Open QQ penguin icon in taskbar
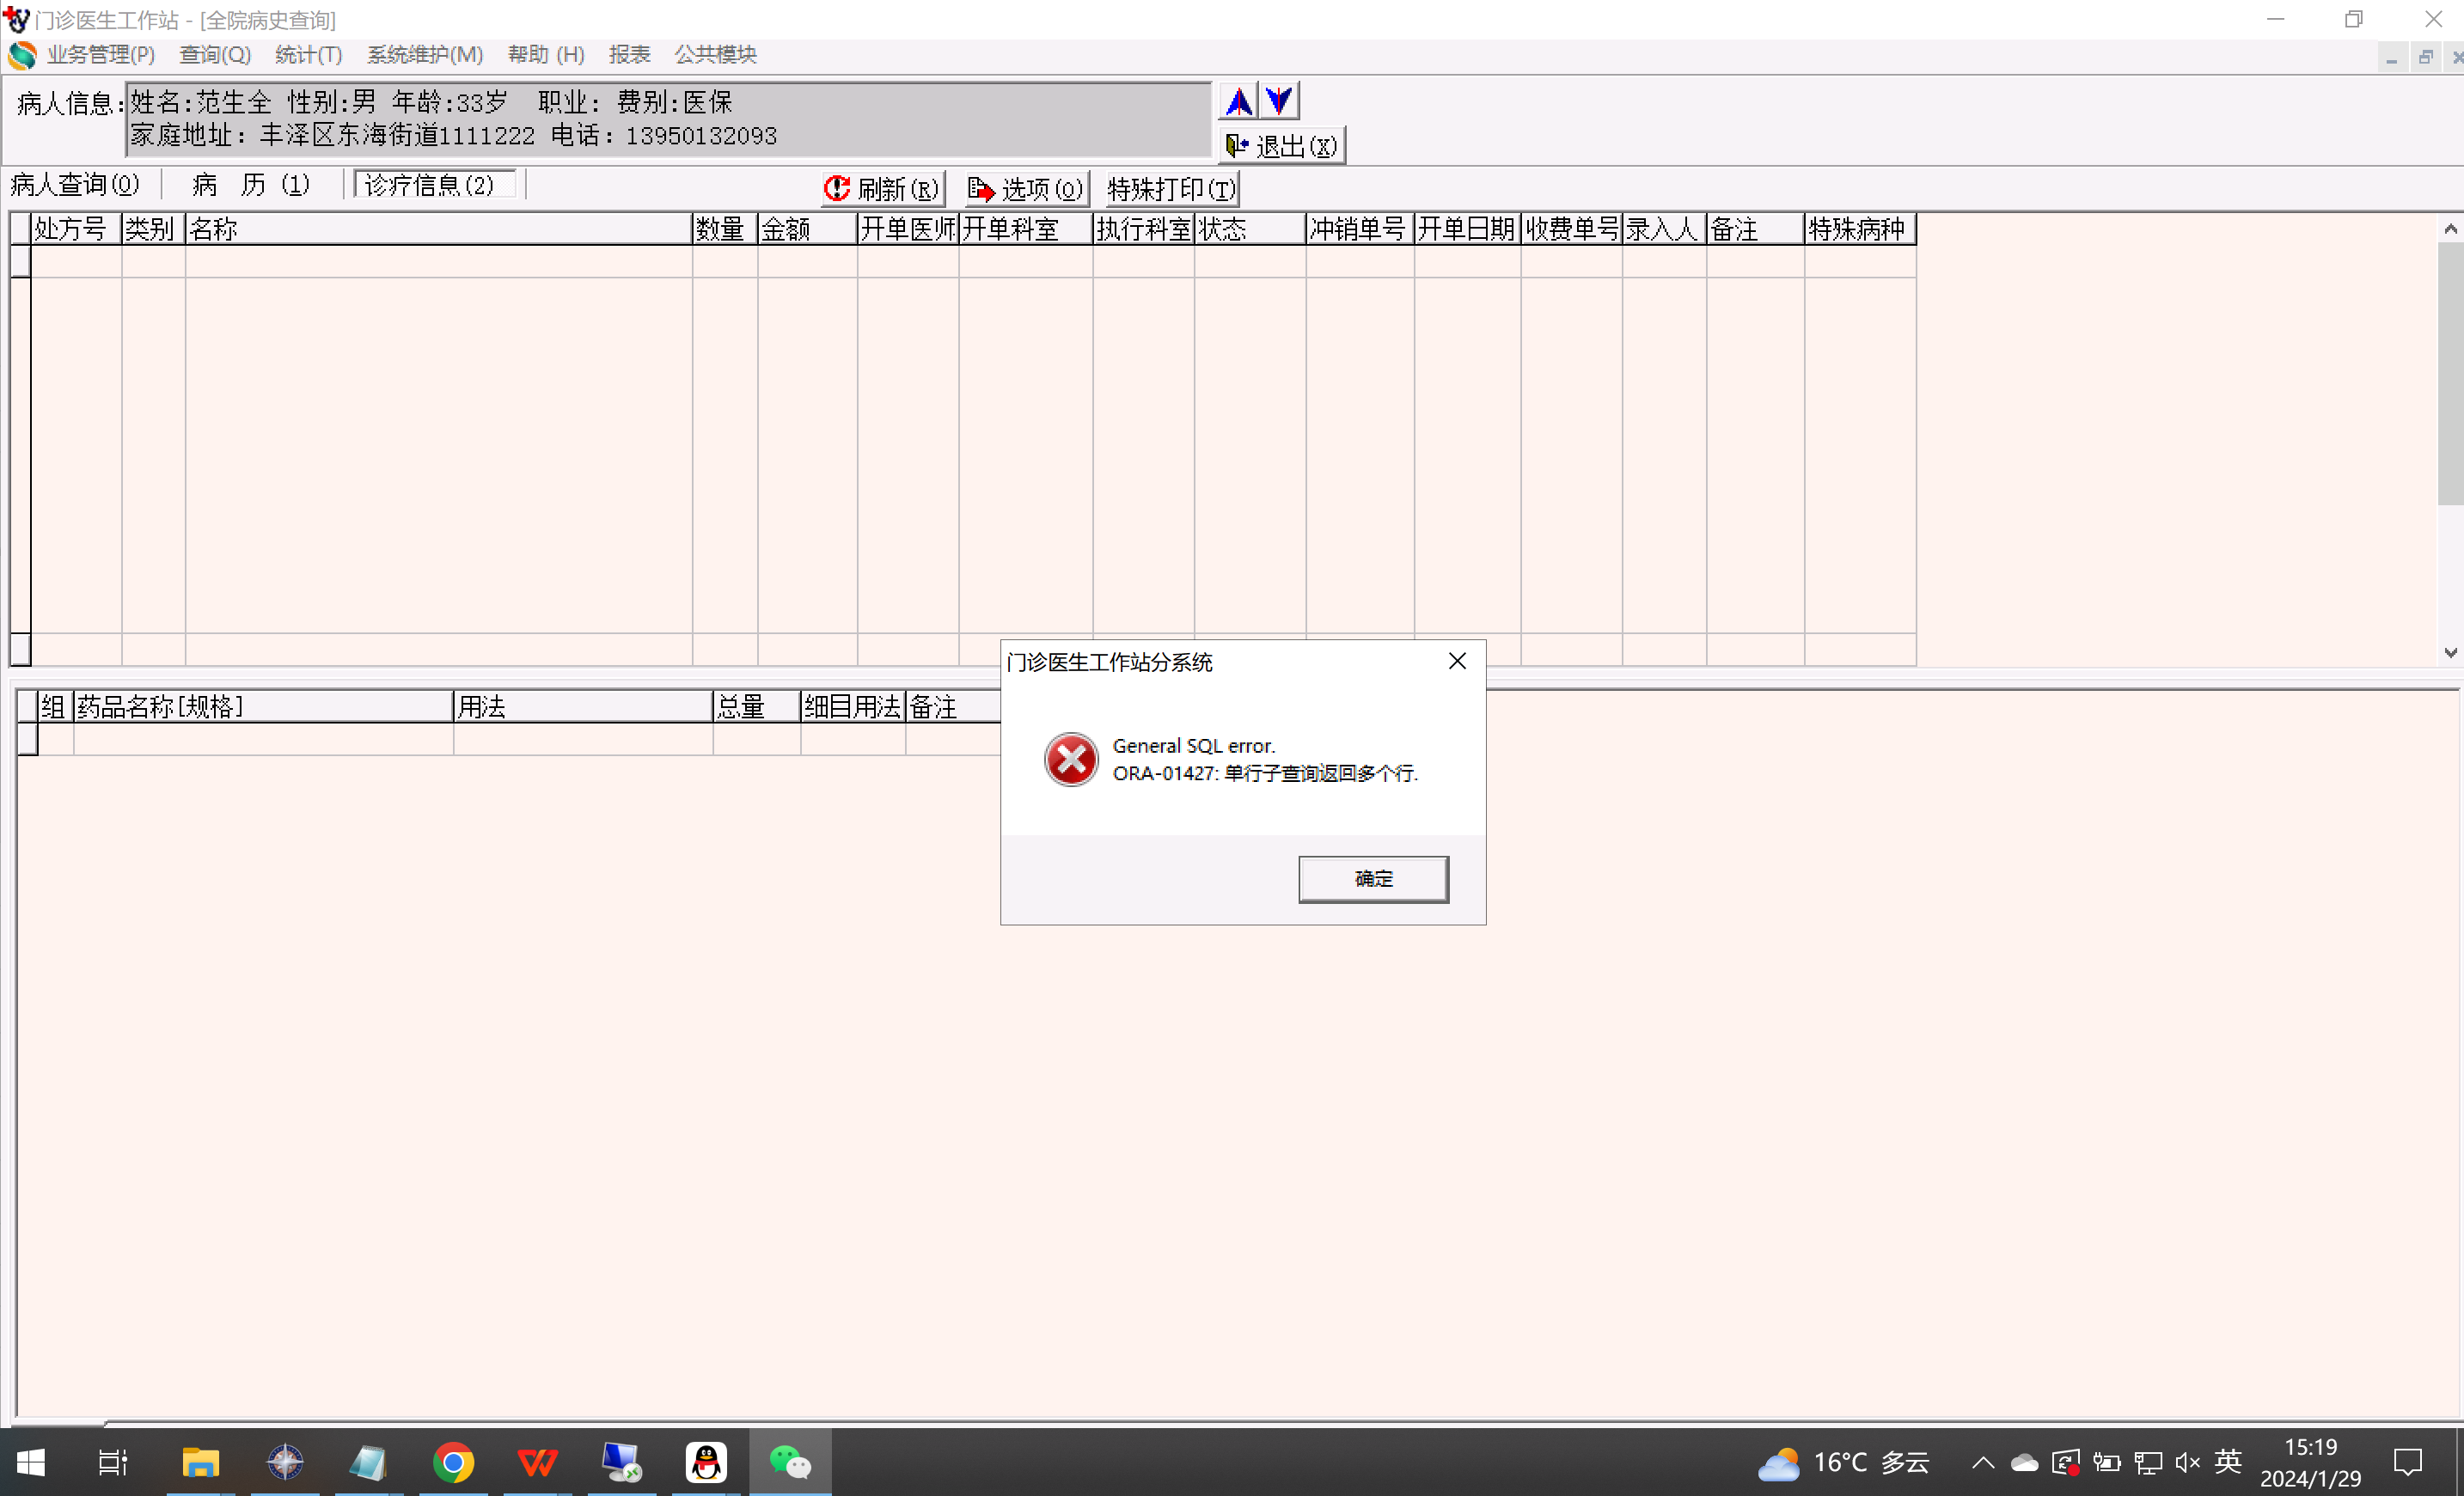The image size is (2464, 1496). 706,1463
